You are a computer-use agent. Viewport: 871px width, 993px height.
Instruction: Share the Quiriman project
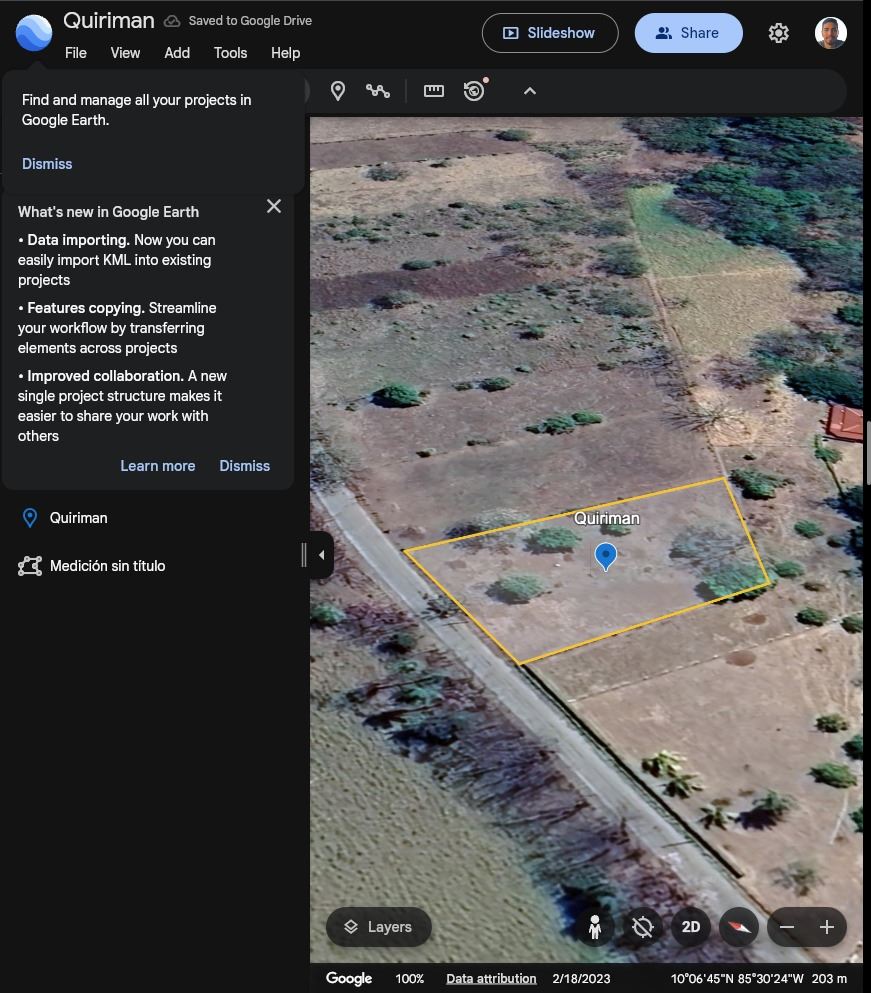tap(689, 33)
